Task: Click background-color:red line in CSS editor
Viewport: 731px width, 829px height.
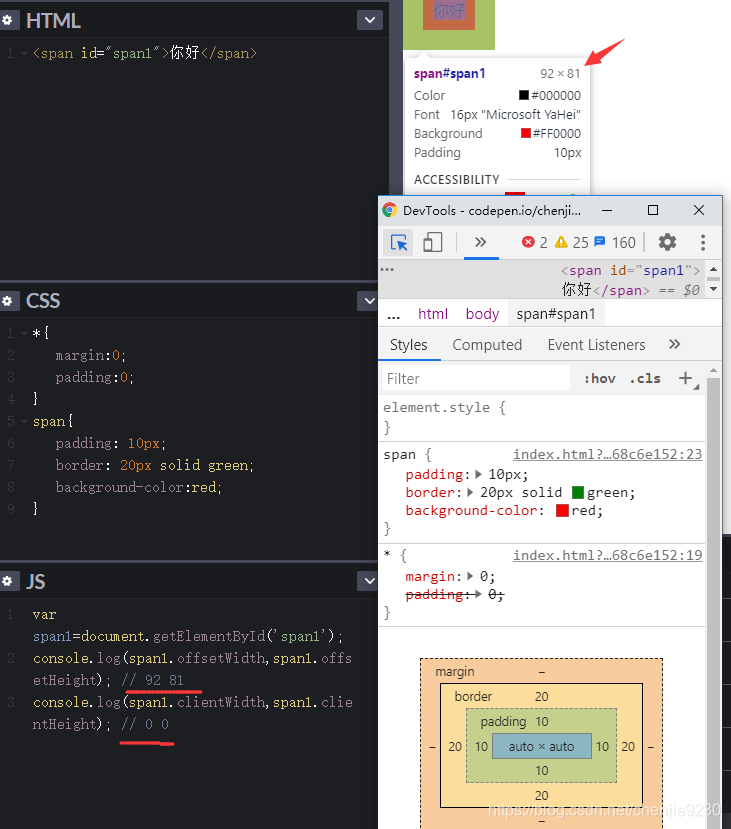Action: click(138, 487)
